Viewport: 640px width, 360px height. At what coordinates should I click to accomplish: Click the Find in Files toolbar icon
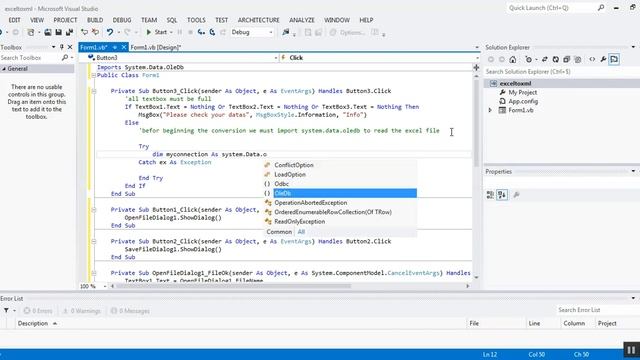(x=286, y=32)
